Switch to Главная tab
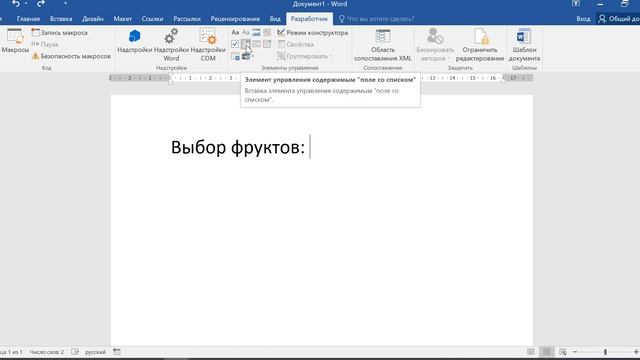Image resolution: width=640 pixels, height=360 pixels. pos(28,19)
